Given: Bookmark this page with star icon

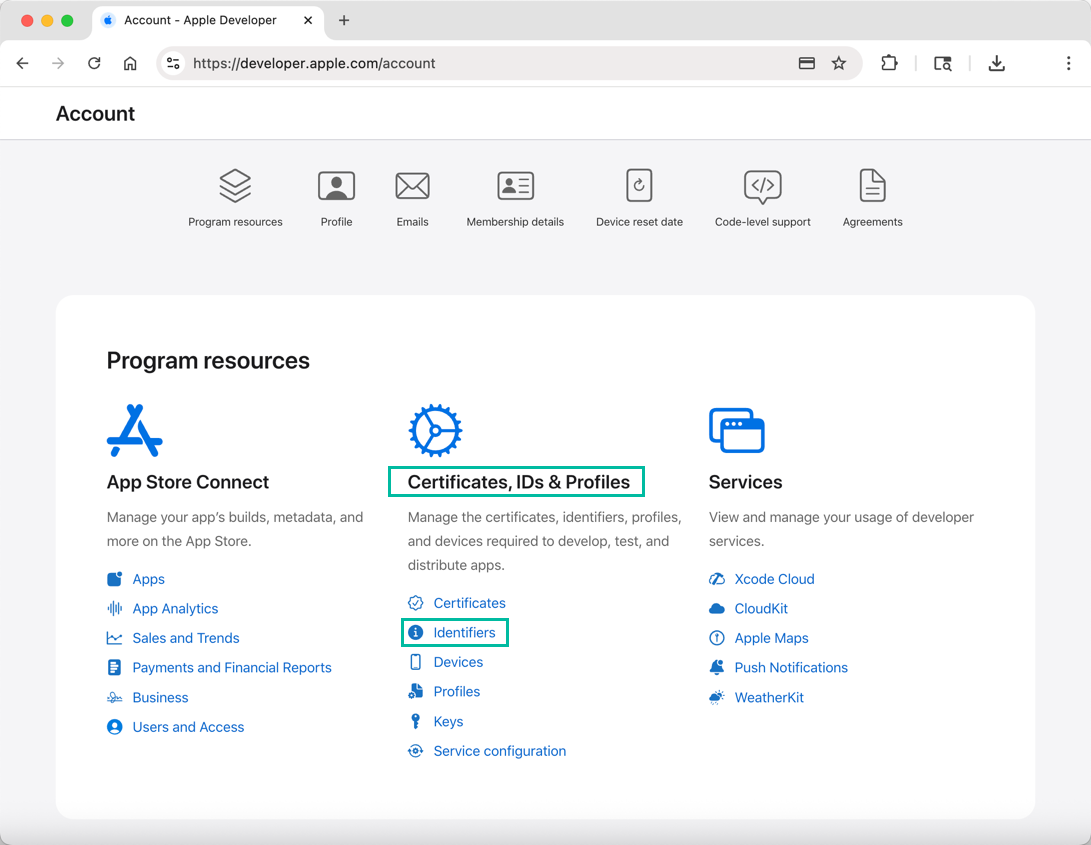Looking at the screenshot, I should 839,63.
